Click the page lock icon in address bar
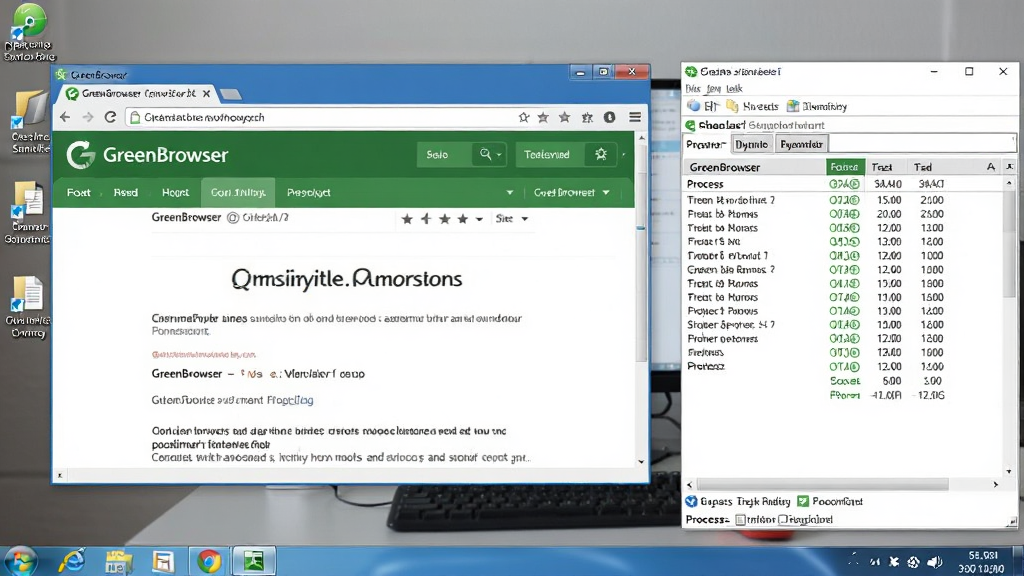The height and width of the screenshot is (576, 1024). click(x=135, y=118)
